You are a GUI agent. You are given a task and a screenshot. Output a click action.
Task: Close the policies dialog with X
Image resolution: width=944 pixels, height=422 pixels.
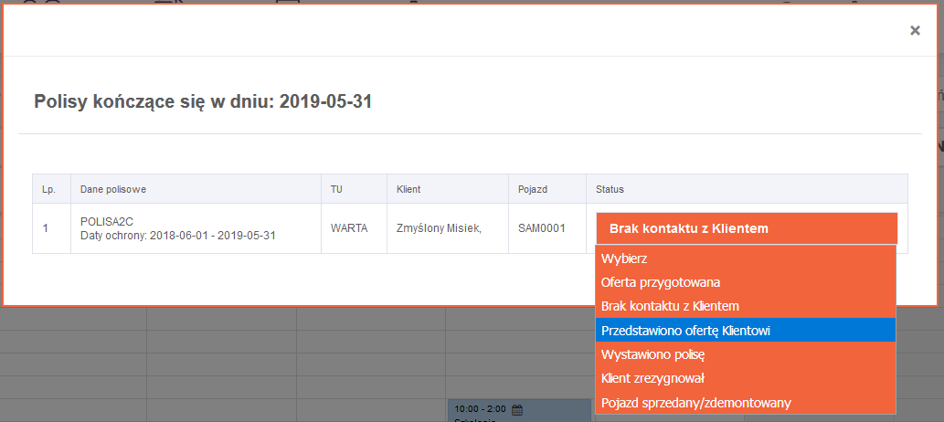[x=914, y=31]
